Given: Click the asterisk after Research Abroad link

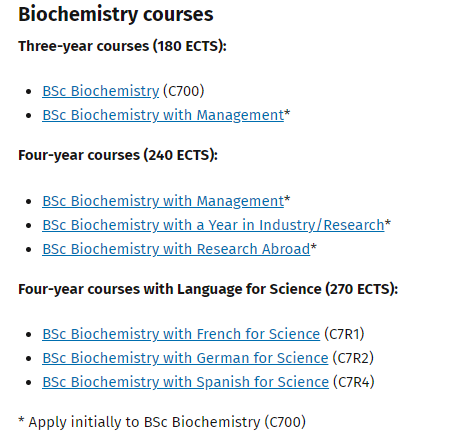Looking at the screenshot, I should tap(314, 247).
